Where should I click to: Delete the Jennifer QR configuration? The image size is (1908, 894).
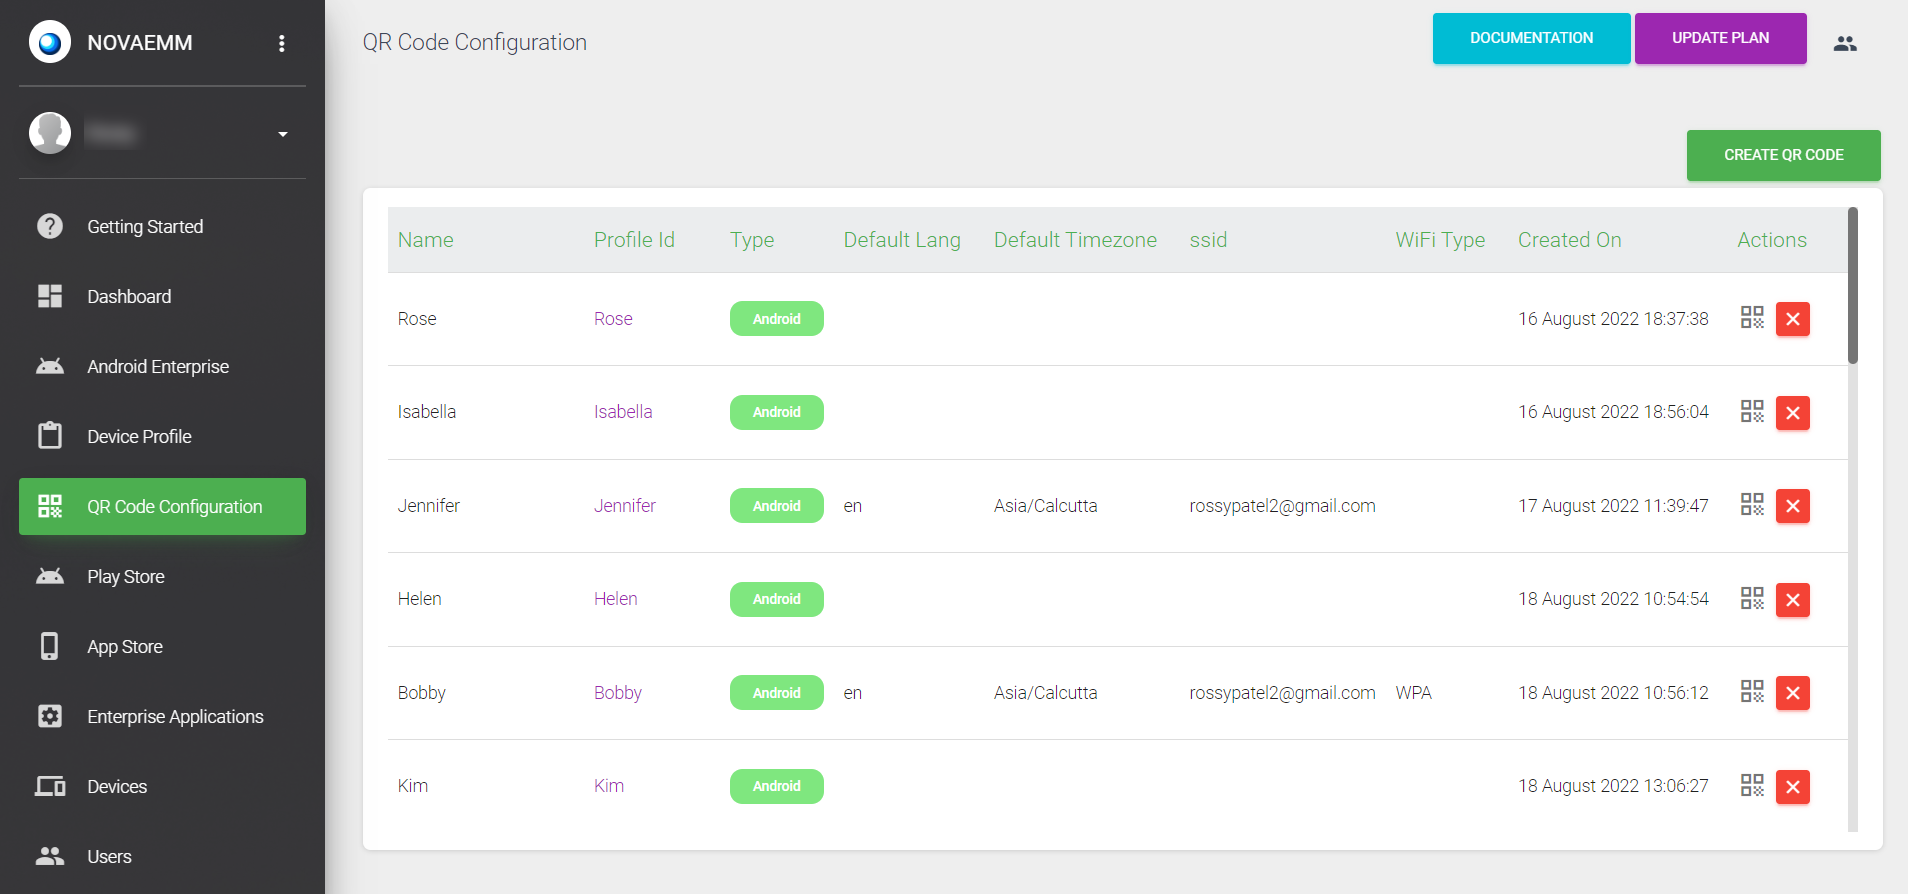pyautogui.click(x=1792, y=506)
